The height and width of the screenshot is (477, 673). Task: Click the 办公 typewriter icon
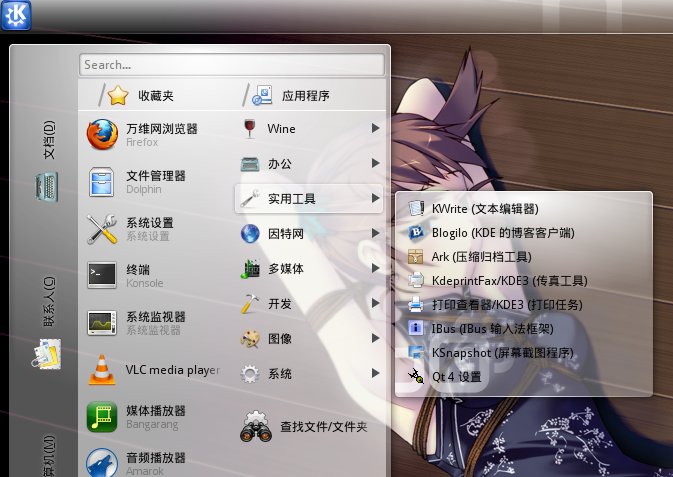[250, 164]
